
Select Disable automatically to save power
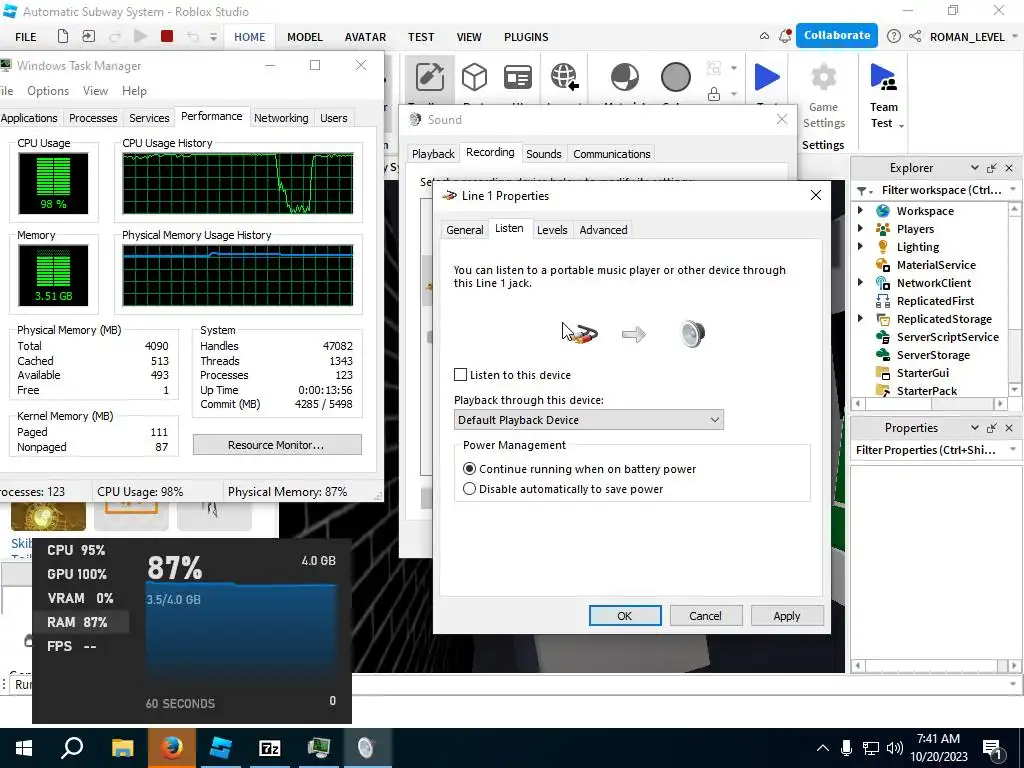(469, 489)
